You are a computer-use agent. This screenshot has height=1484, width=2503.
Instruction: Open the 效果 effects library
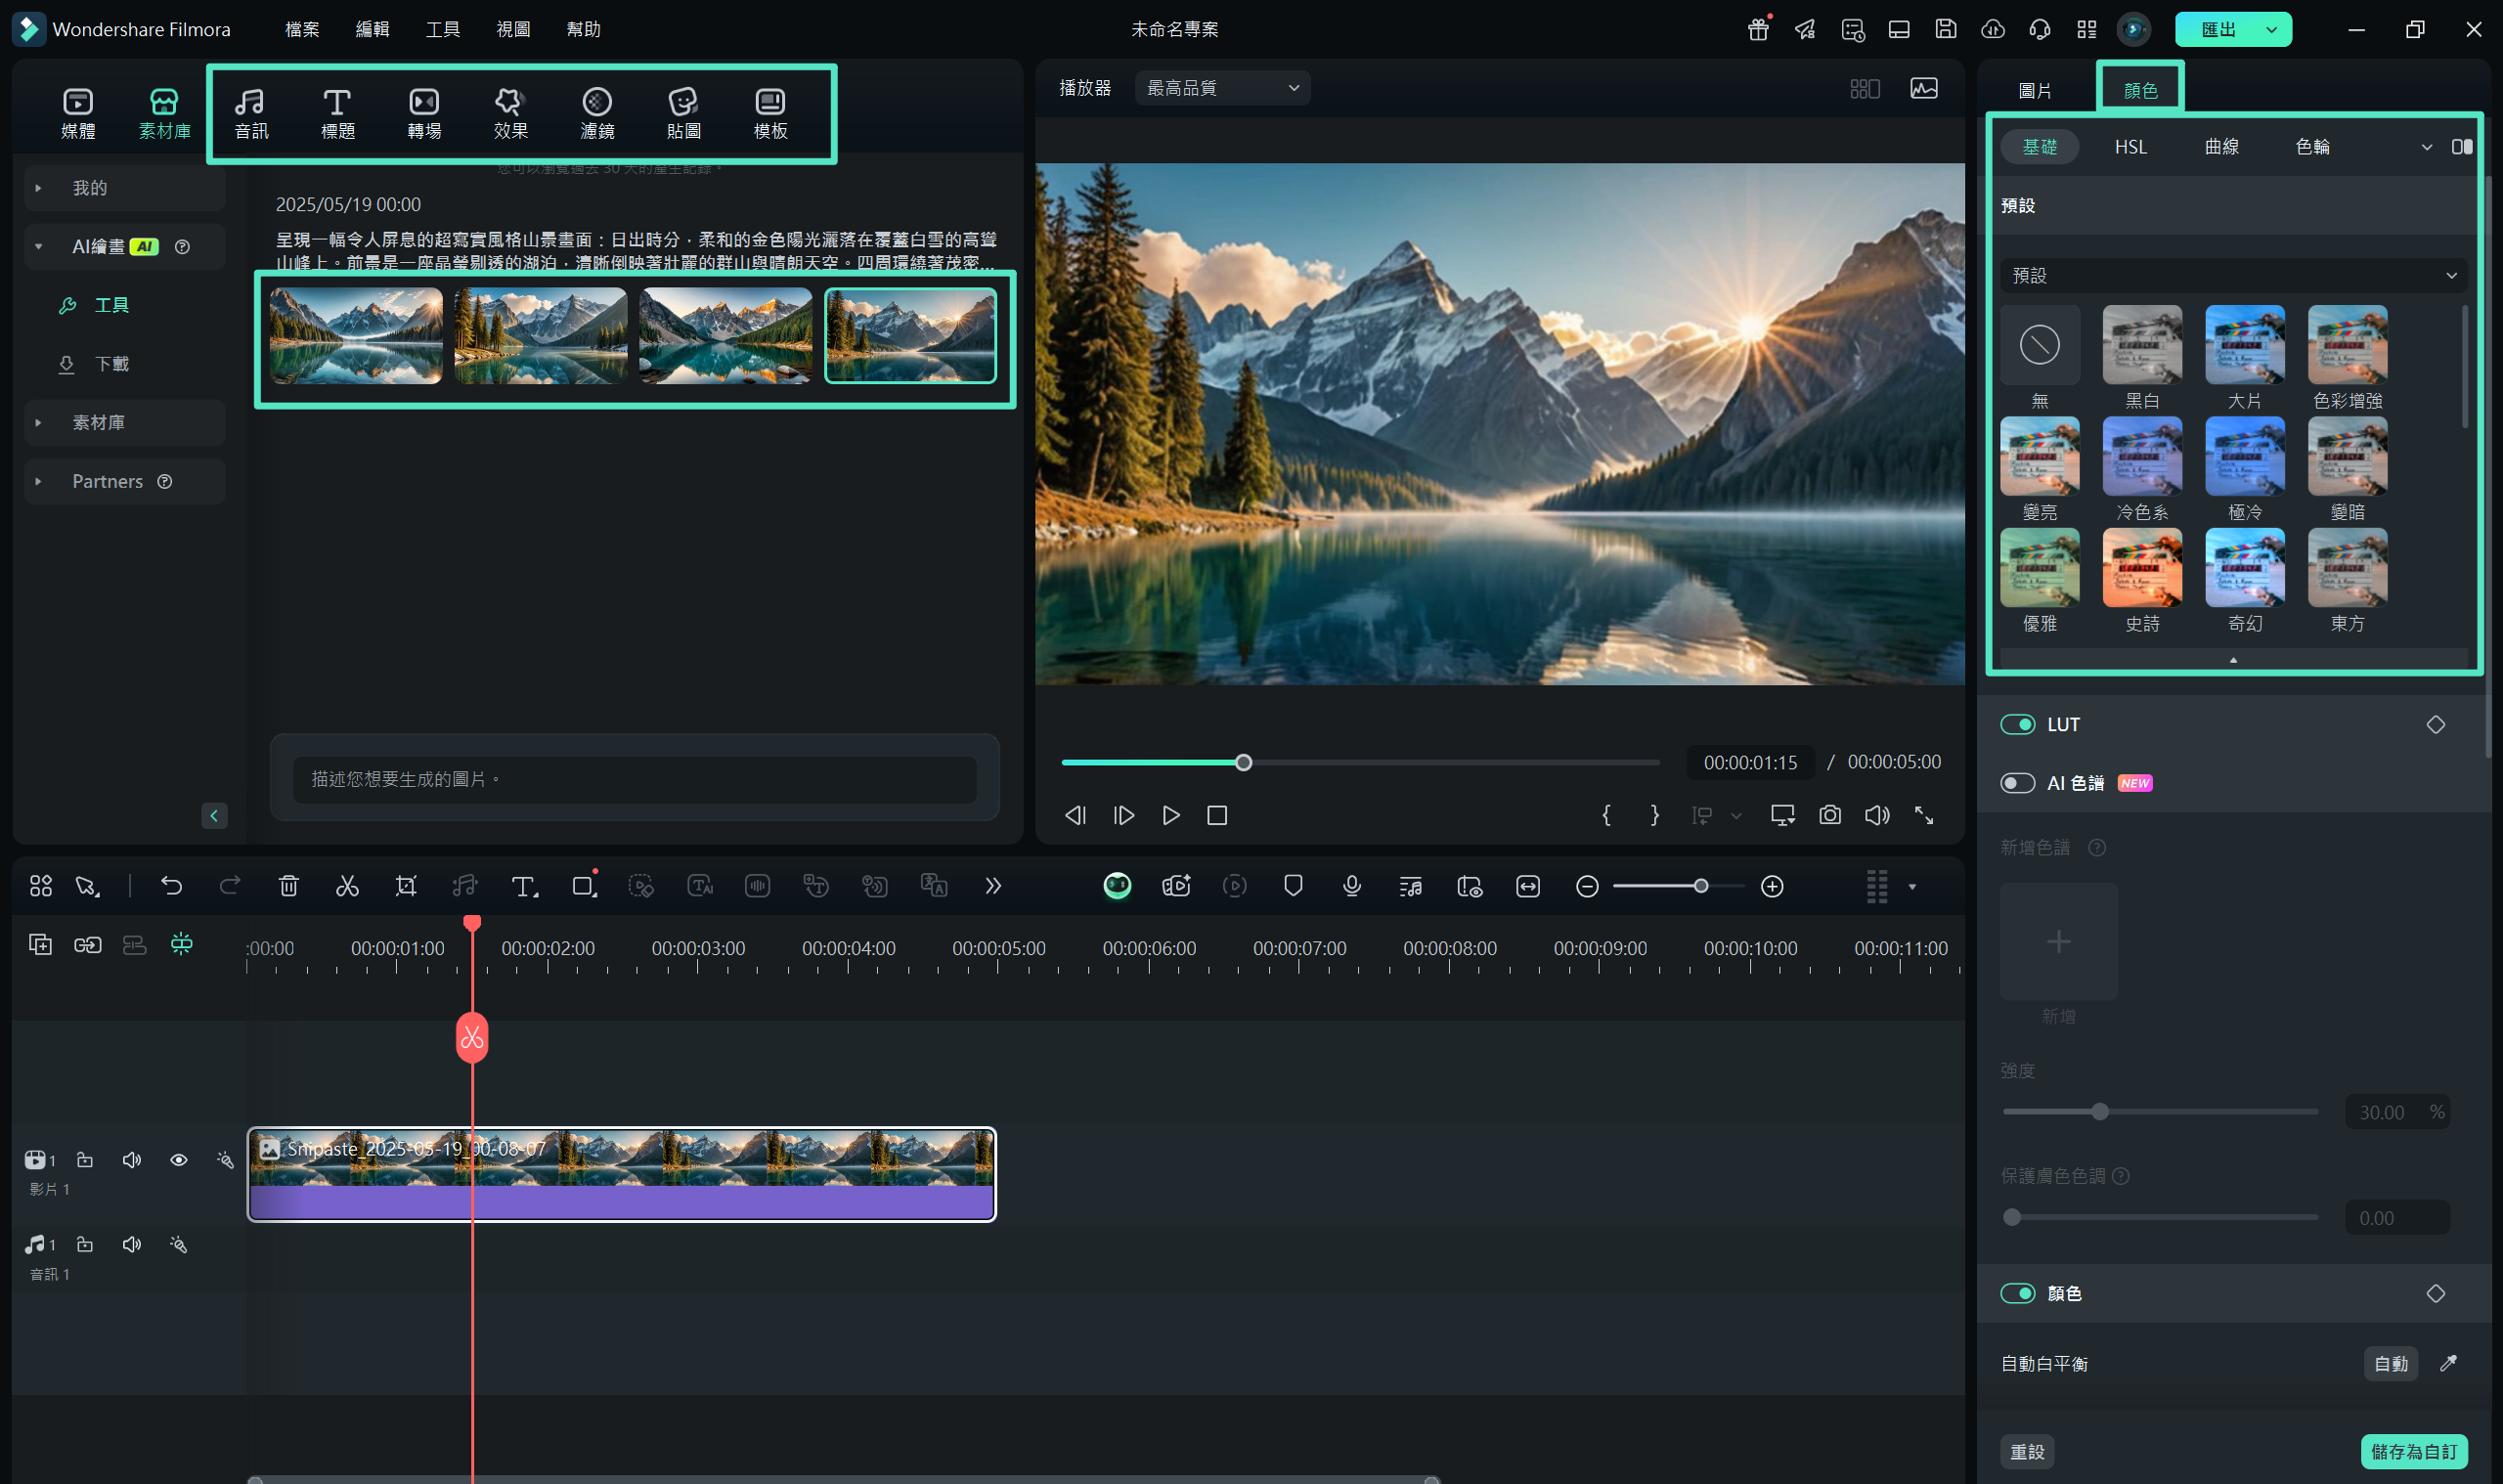click(x=510, y=113)
